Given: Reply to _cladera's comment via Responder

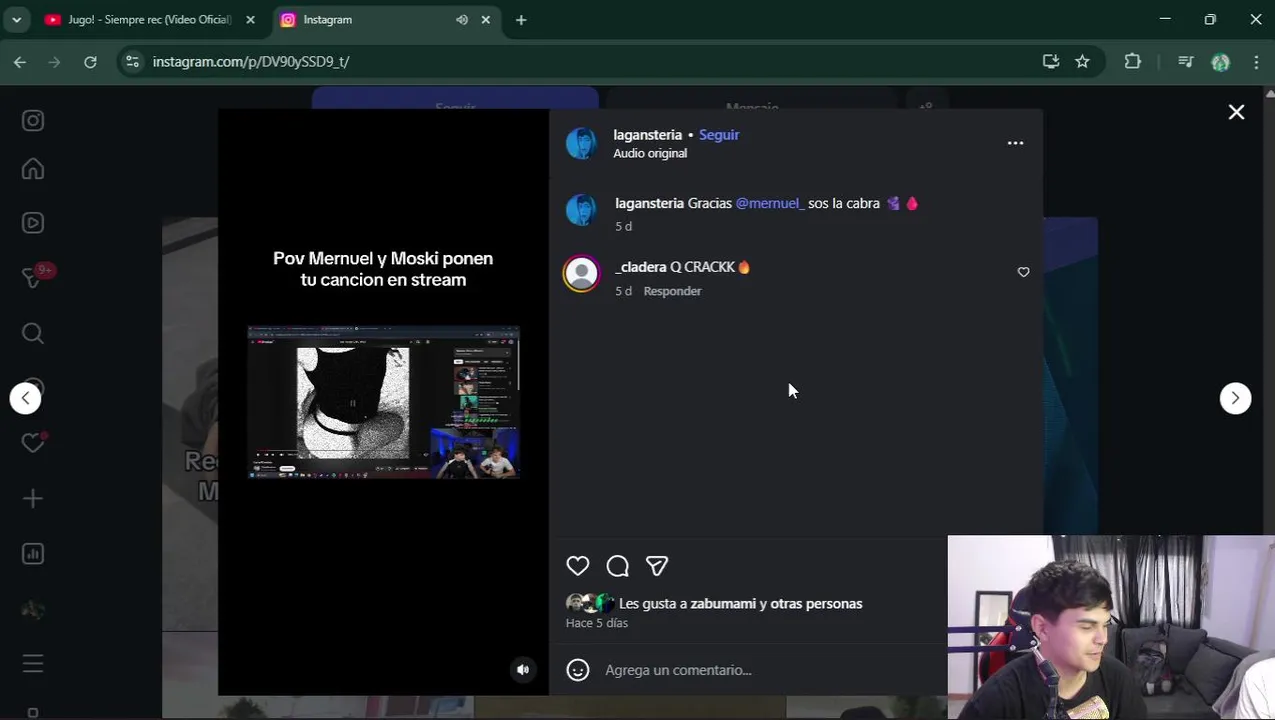Looking at the screenshot, I should pyautogui.click(x=672, y=291).
